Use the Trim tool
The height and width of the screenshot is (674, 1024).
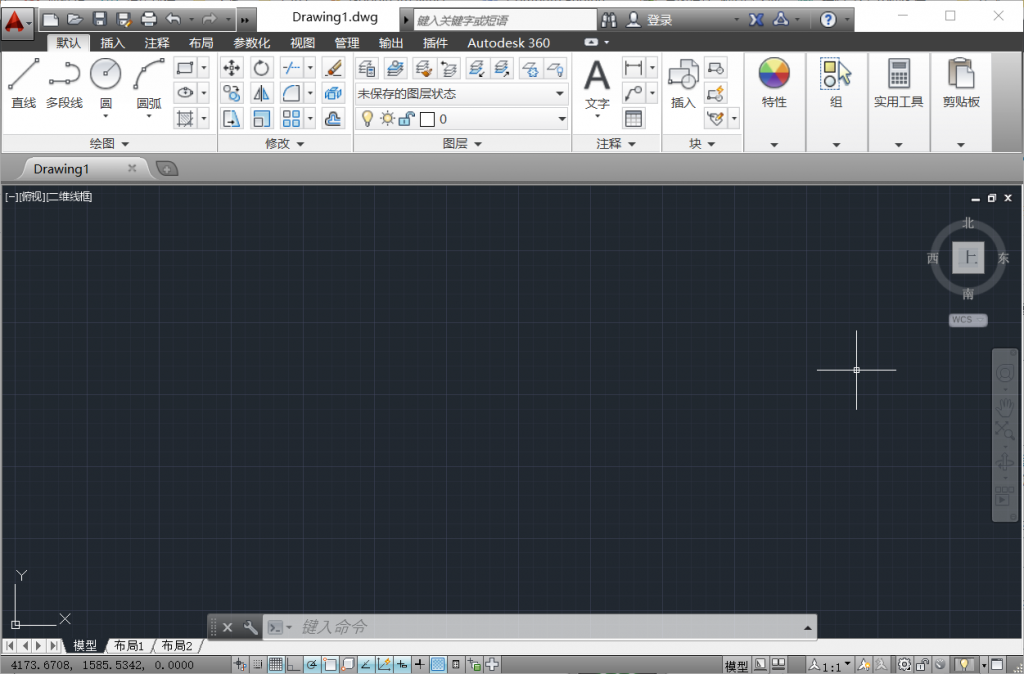[x=291, y=68]
